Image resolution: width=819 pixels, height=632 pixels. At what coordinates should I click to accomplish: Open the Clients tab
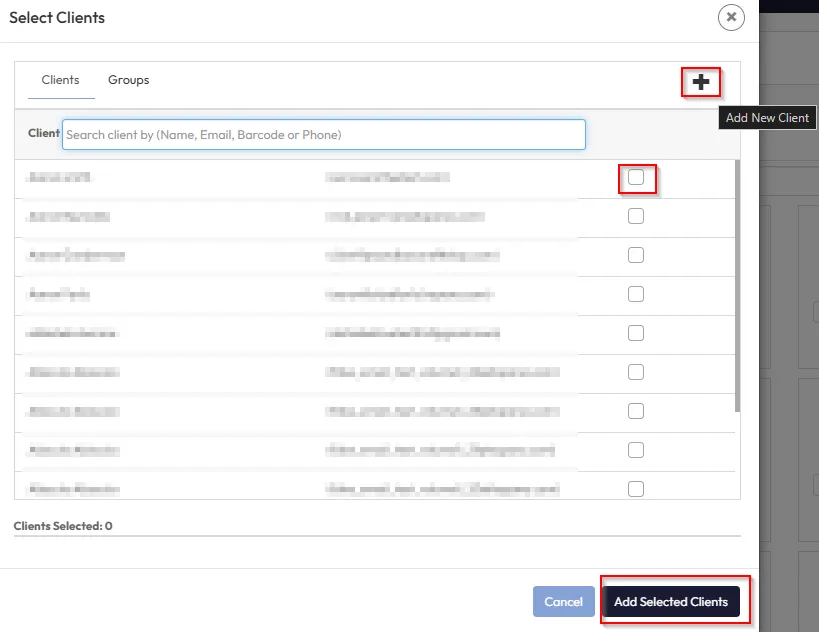point(60,80)
